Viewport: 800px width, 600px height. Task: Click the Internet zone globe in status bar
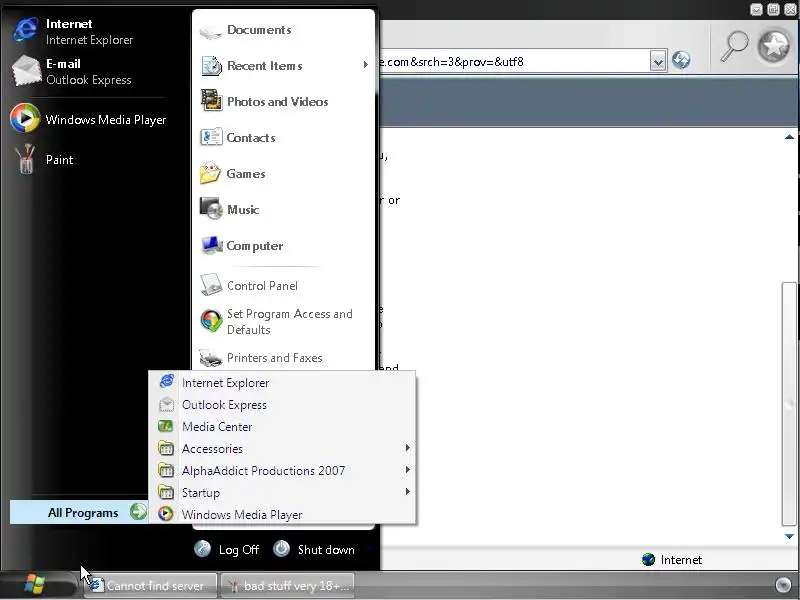[648, 559]
